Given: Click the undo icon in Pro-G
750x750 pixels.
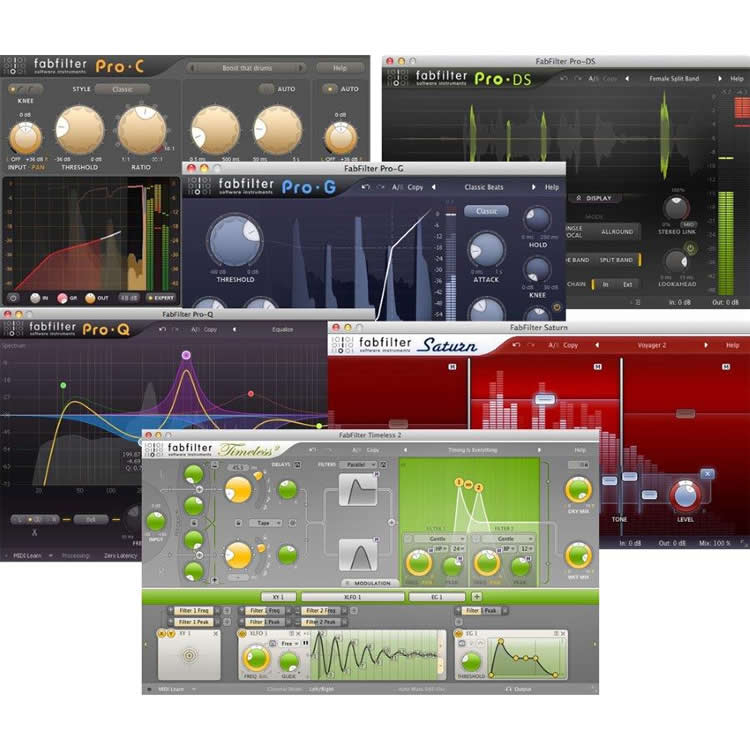Looking at the screenshot, I should tap(365, 187).
